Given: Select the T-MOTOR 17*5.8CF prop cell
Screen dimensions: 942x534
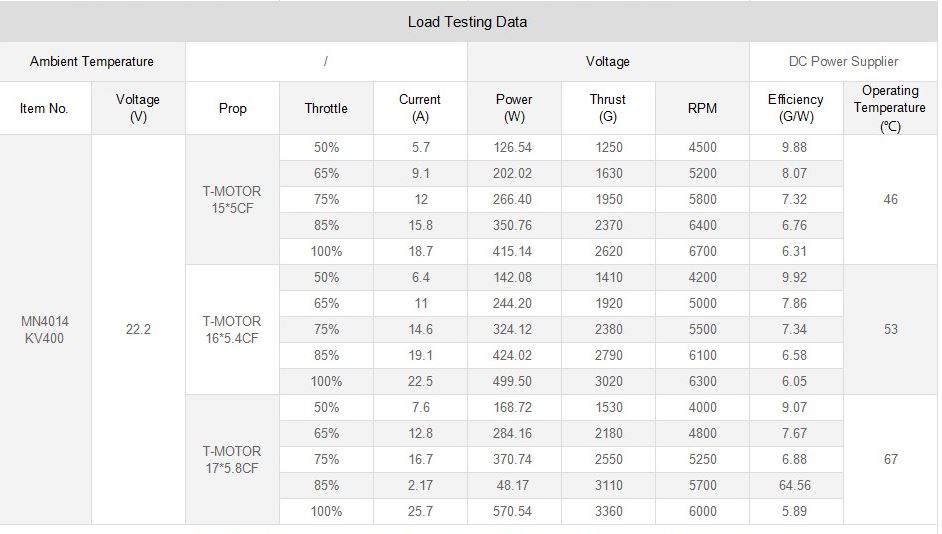Looking at the screenshot, I should 232,459.
